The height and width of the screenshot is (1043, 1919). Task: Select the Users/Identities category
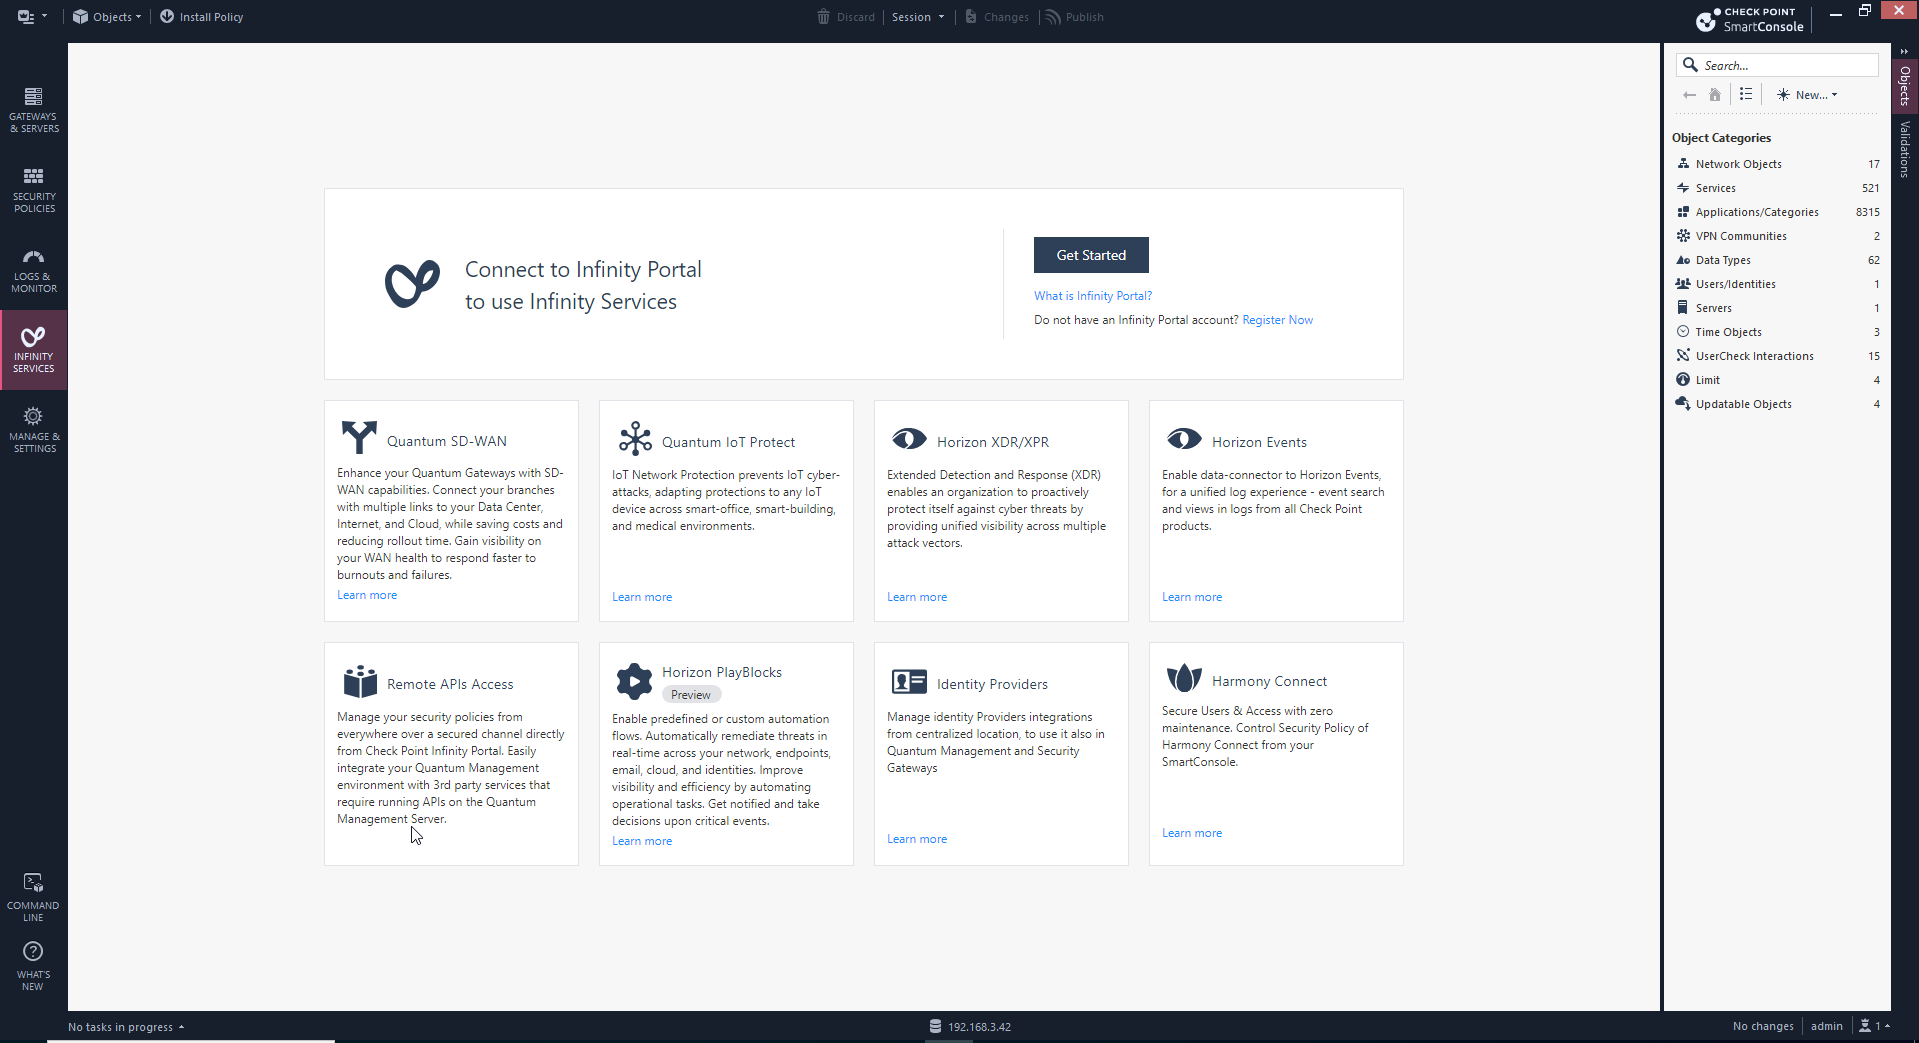(x=1777, y=284)
